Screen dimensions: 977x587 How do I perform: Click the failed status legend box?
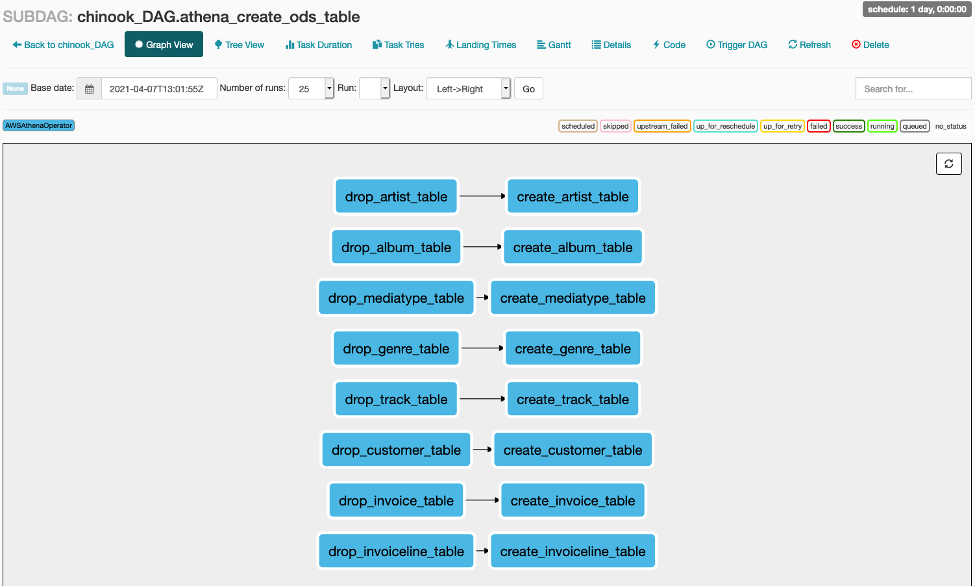(818, 127)
